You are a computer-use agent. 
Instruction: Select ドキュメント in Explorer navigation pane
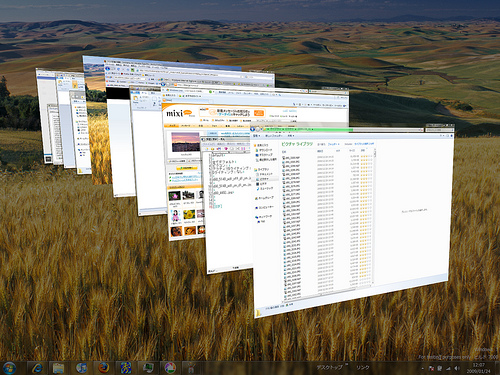(x=264, y=174)
